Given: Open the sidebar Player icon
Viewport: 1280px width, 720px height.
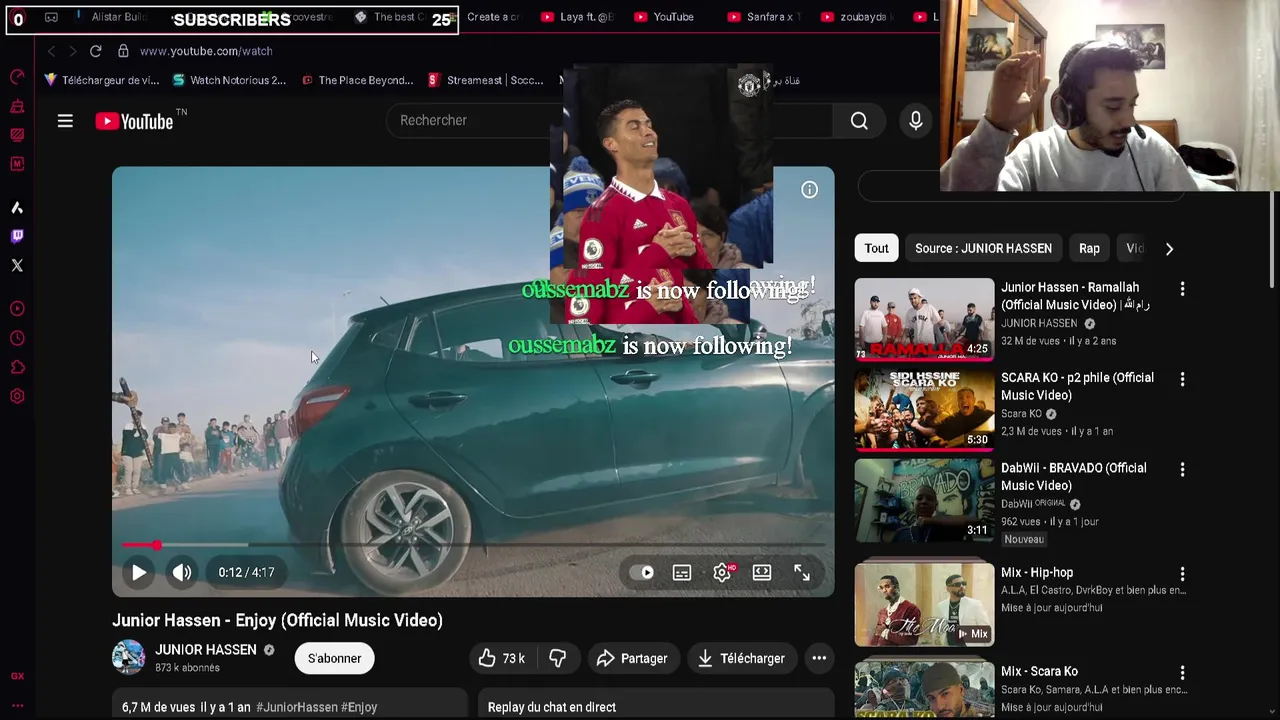Looking at the screenshot, I should 17,309.
